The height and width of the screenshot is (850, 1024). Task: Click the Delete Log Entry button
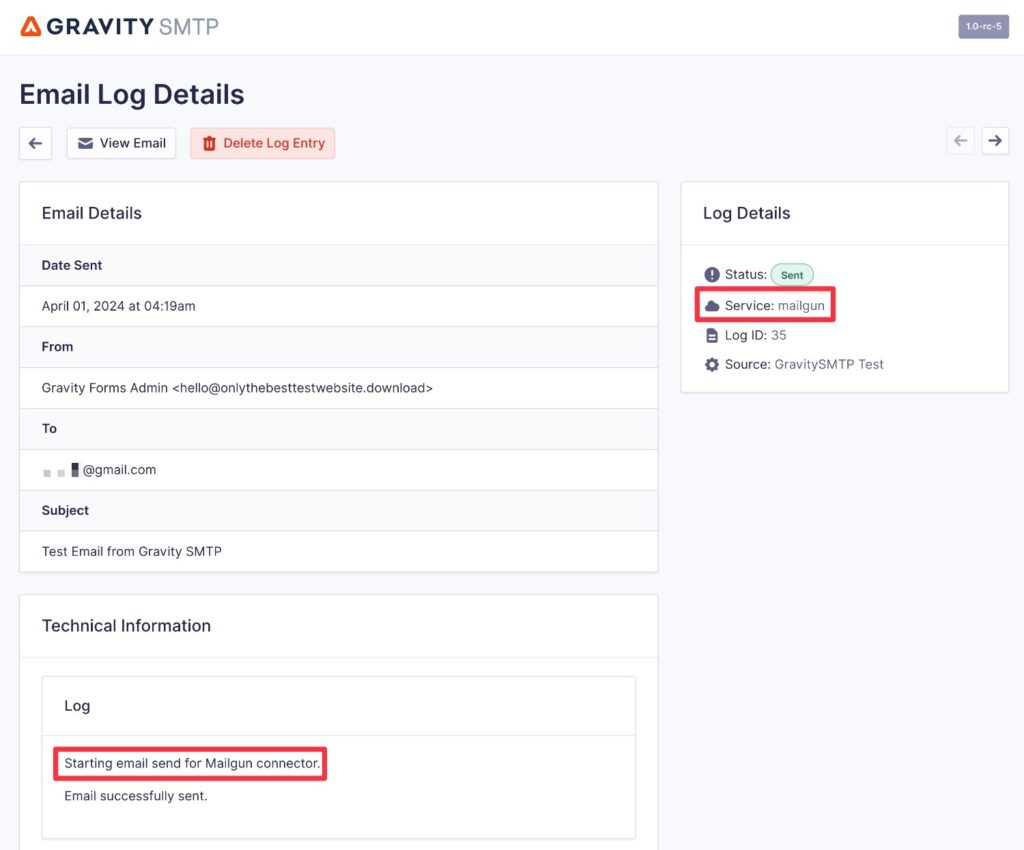coord(262,143)
